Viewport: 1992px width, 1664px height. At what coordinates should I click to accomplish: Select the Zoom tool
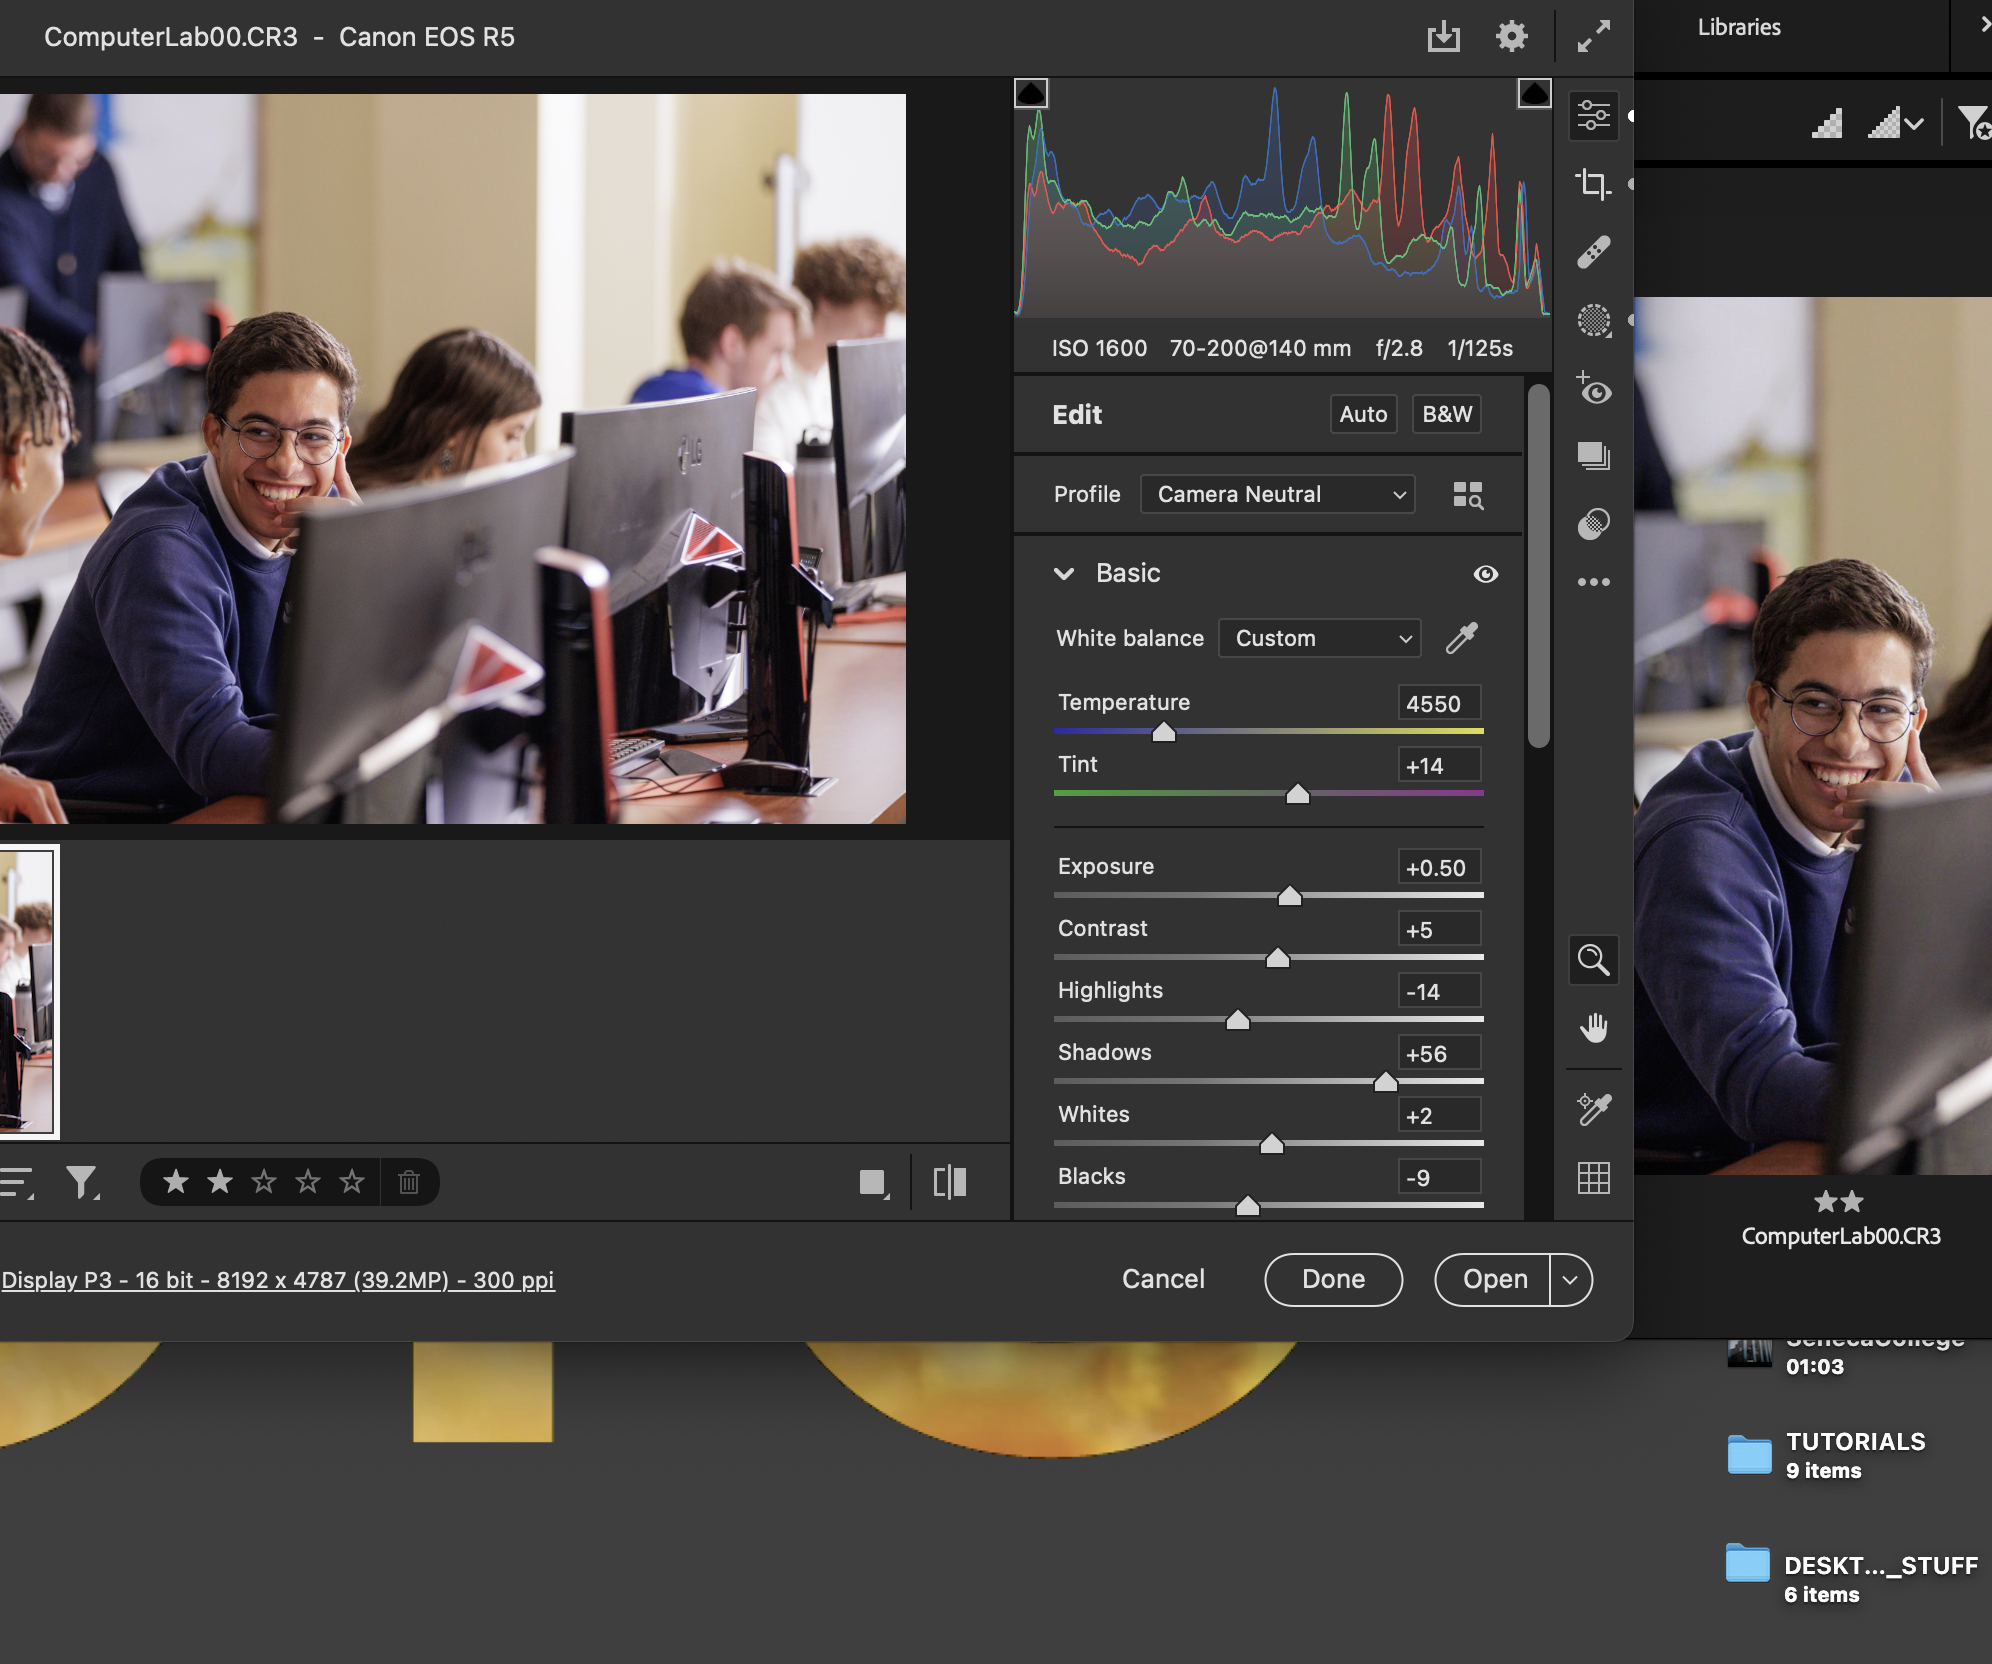pyautogui.click(x=1593, y=960)
